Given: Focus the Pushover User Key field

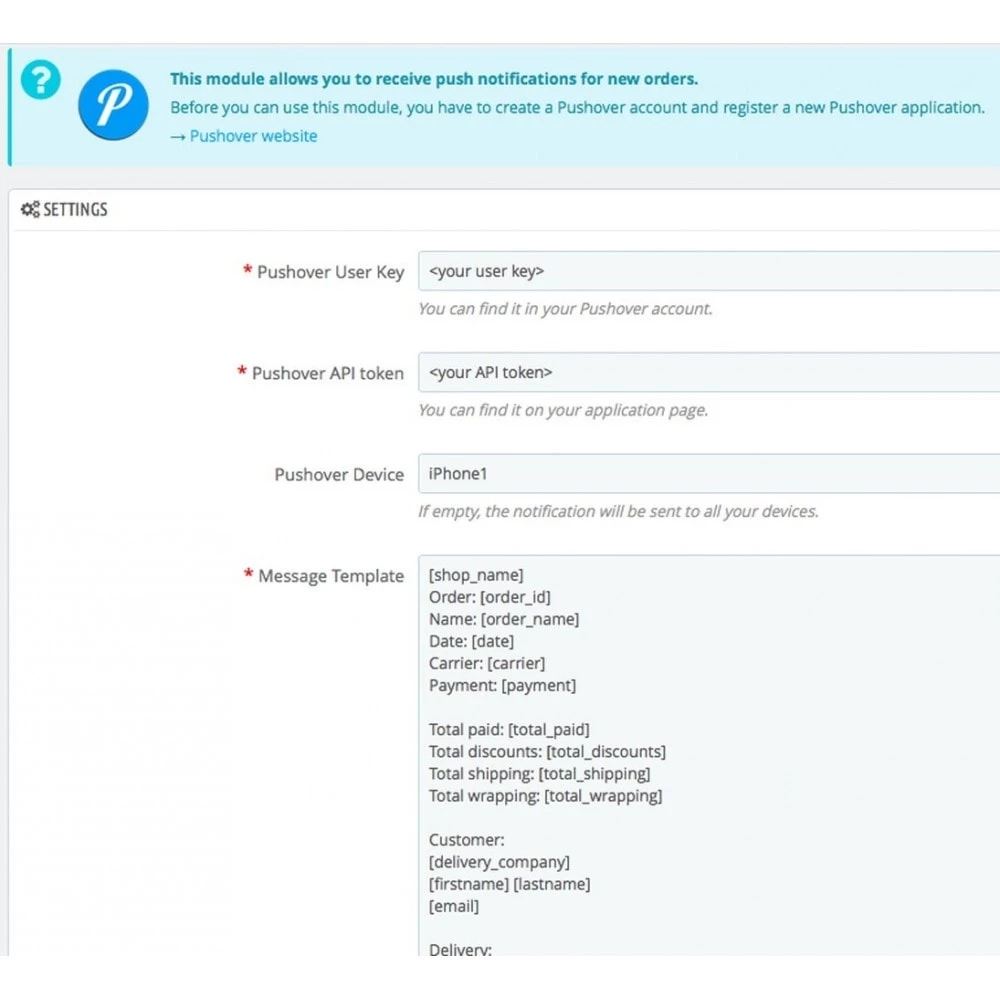Looking at the screenshot, I should pos(709,271).
